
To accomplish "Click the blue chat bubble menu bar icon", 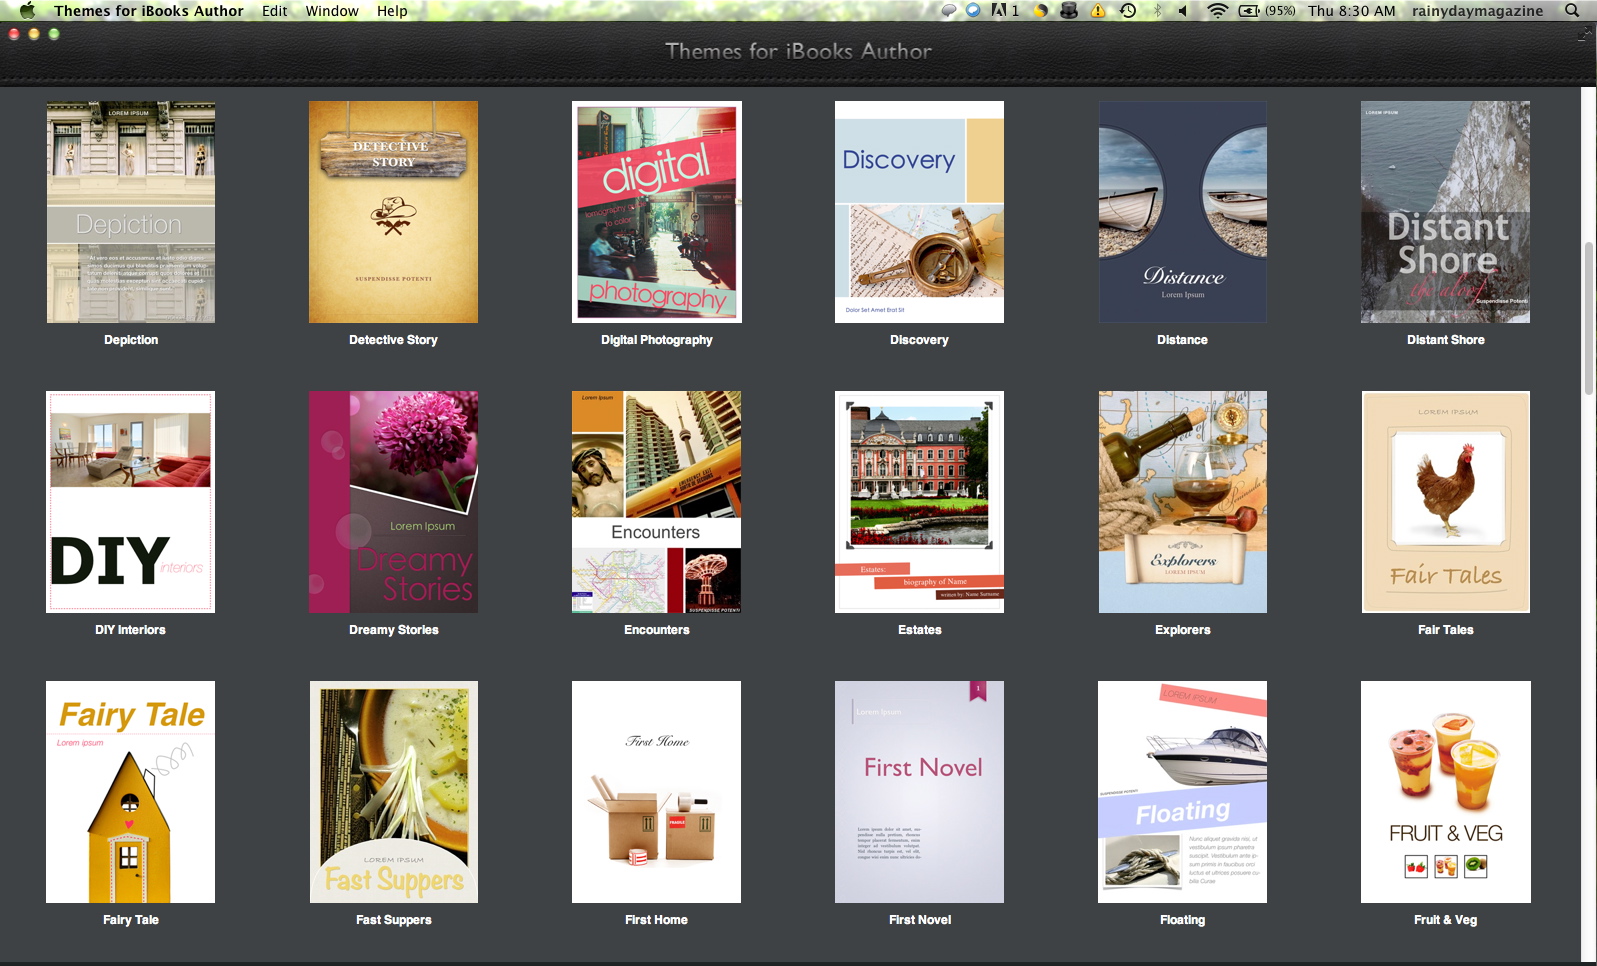I will (973, 11).
